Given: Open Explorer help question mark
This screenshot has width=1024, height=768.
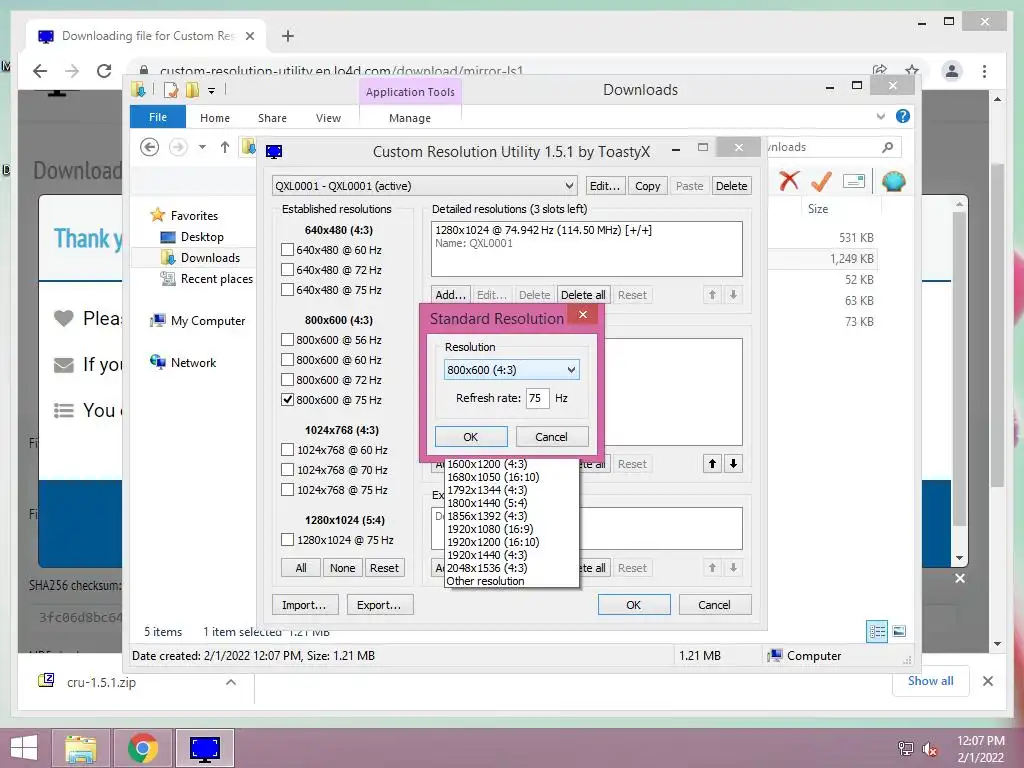Looking at the screenshot, I should [x=903, y=116].
